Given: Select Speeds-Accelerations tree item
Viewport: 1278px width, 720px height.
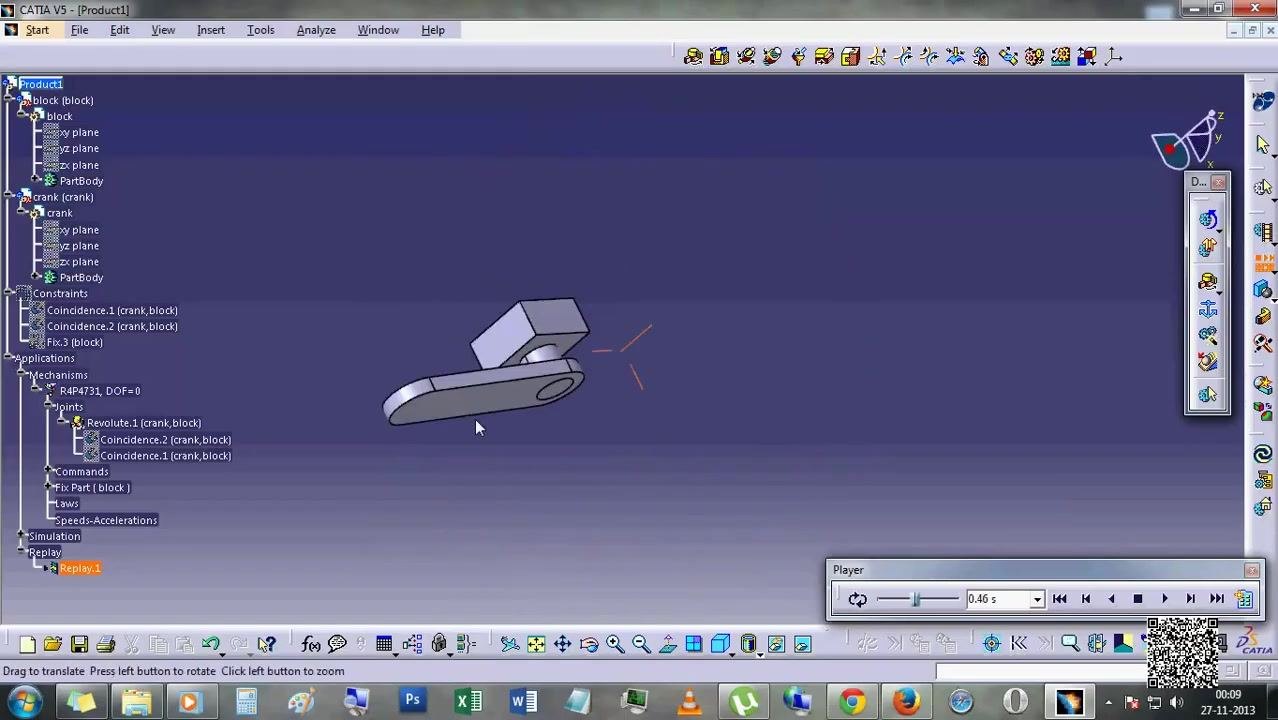Looking at the screenshot, I should (106, 520).
